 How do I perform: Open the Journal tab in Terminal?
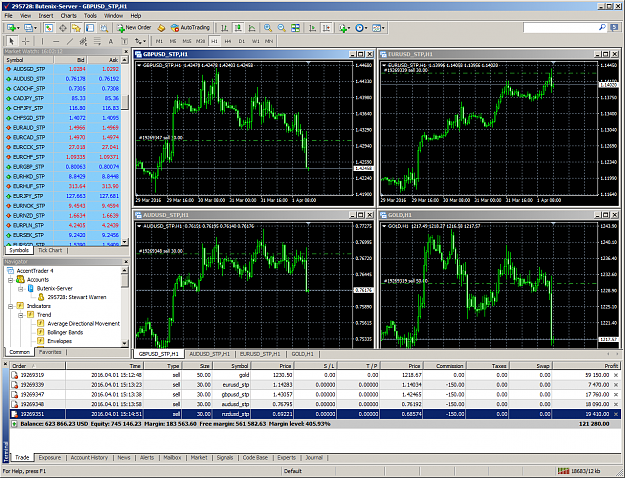[x=314, y=458]
